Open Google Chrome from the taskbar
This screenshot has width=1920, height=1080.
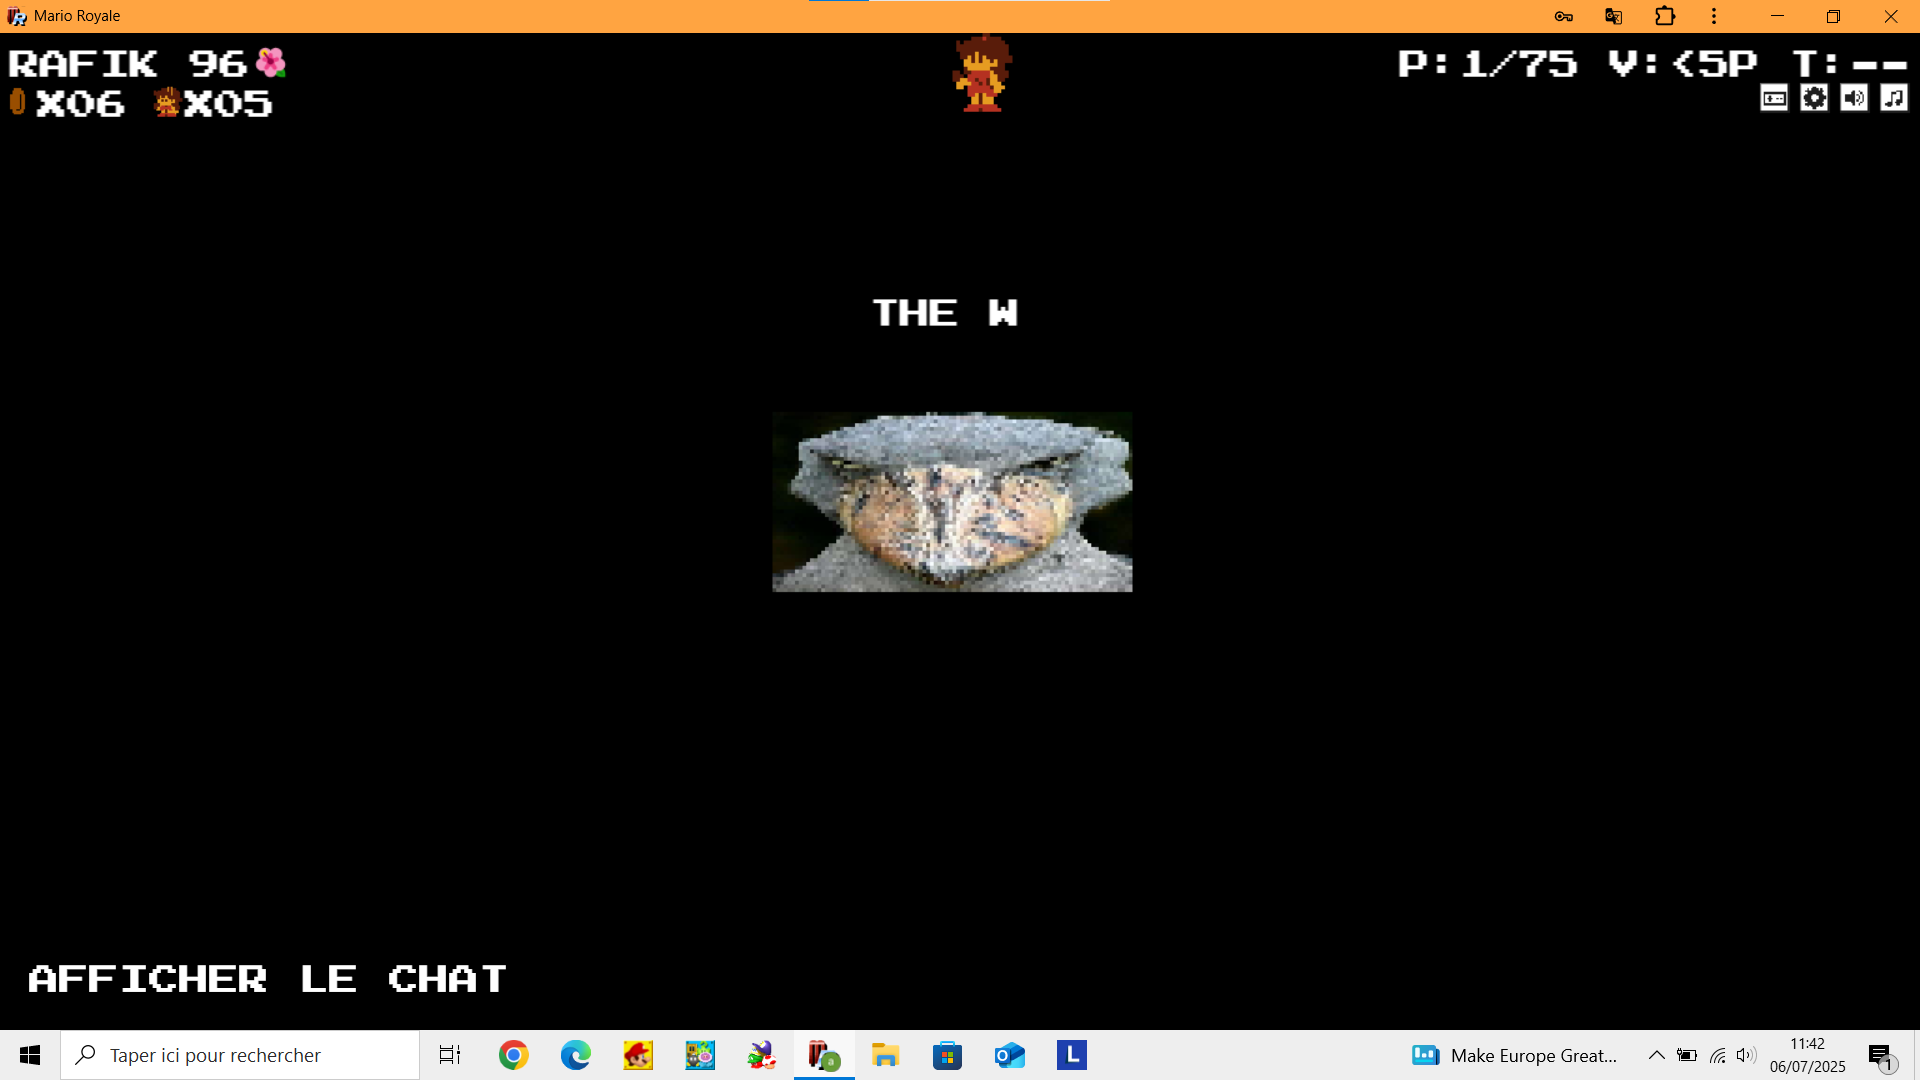click(514, 1055)
